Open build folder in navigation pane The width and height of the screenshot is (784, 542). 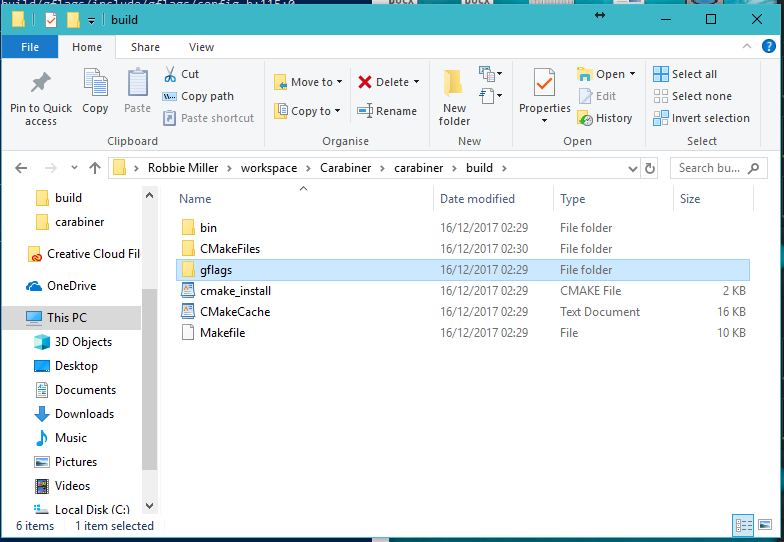point(68,198)
